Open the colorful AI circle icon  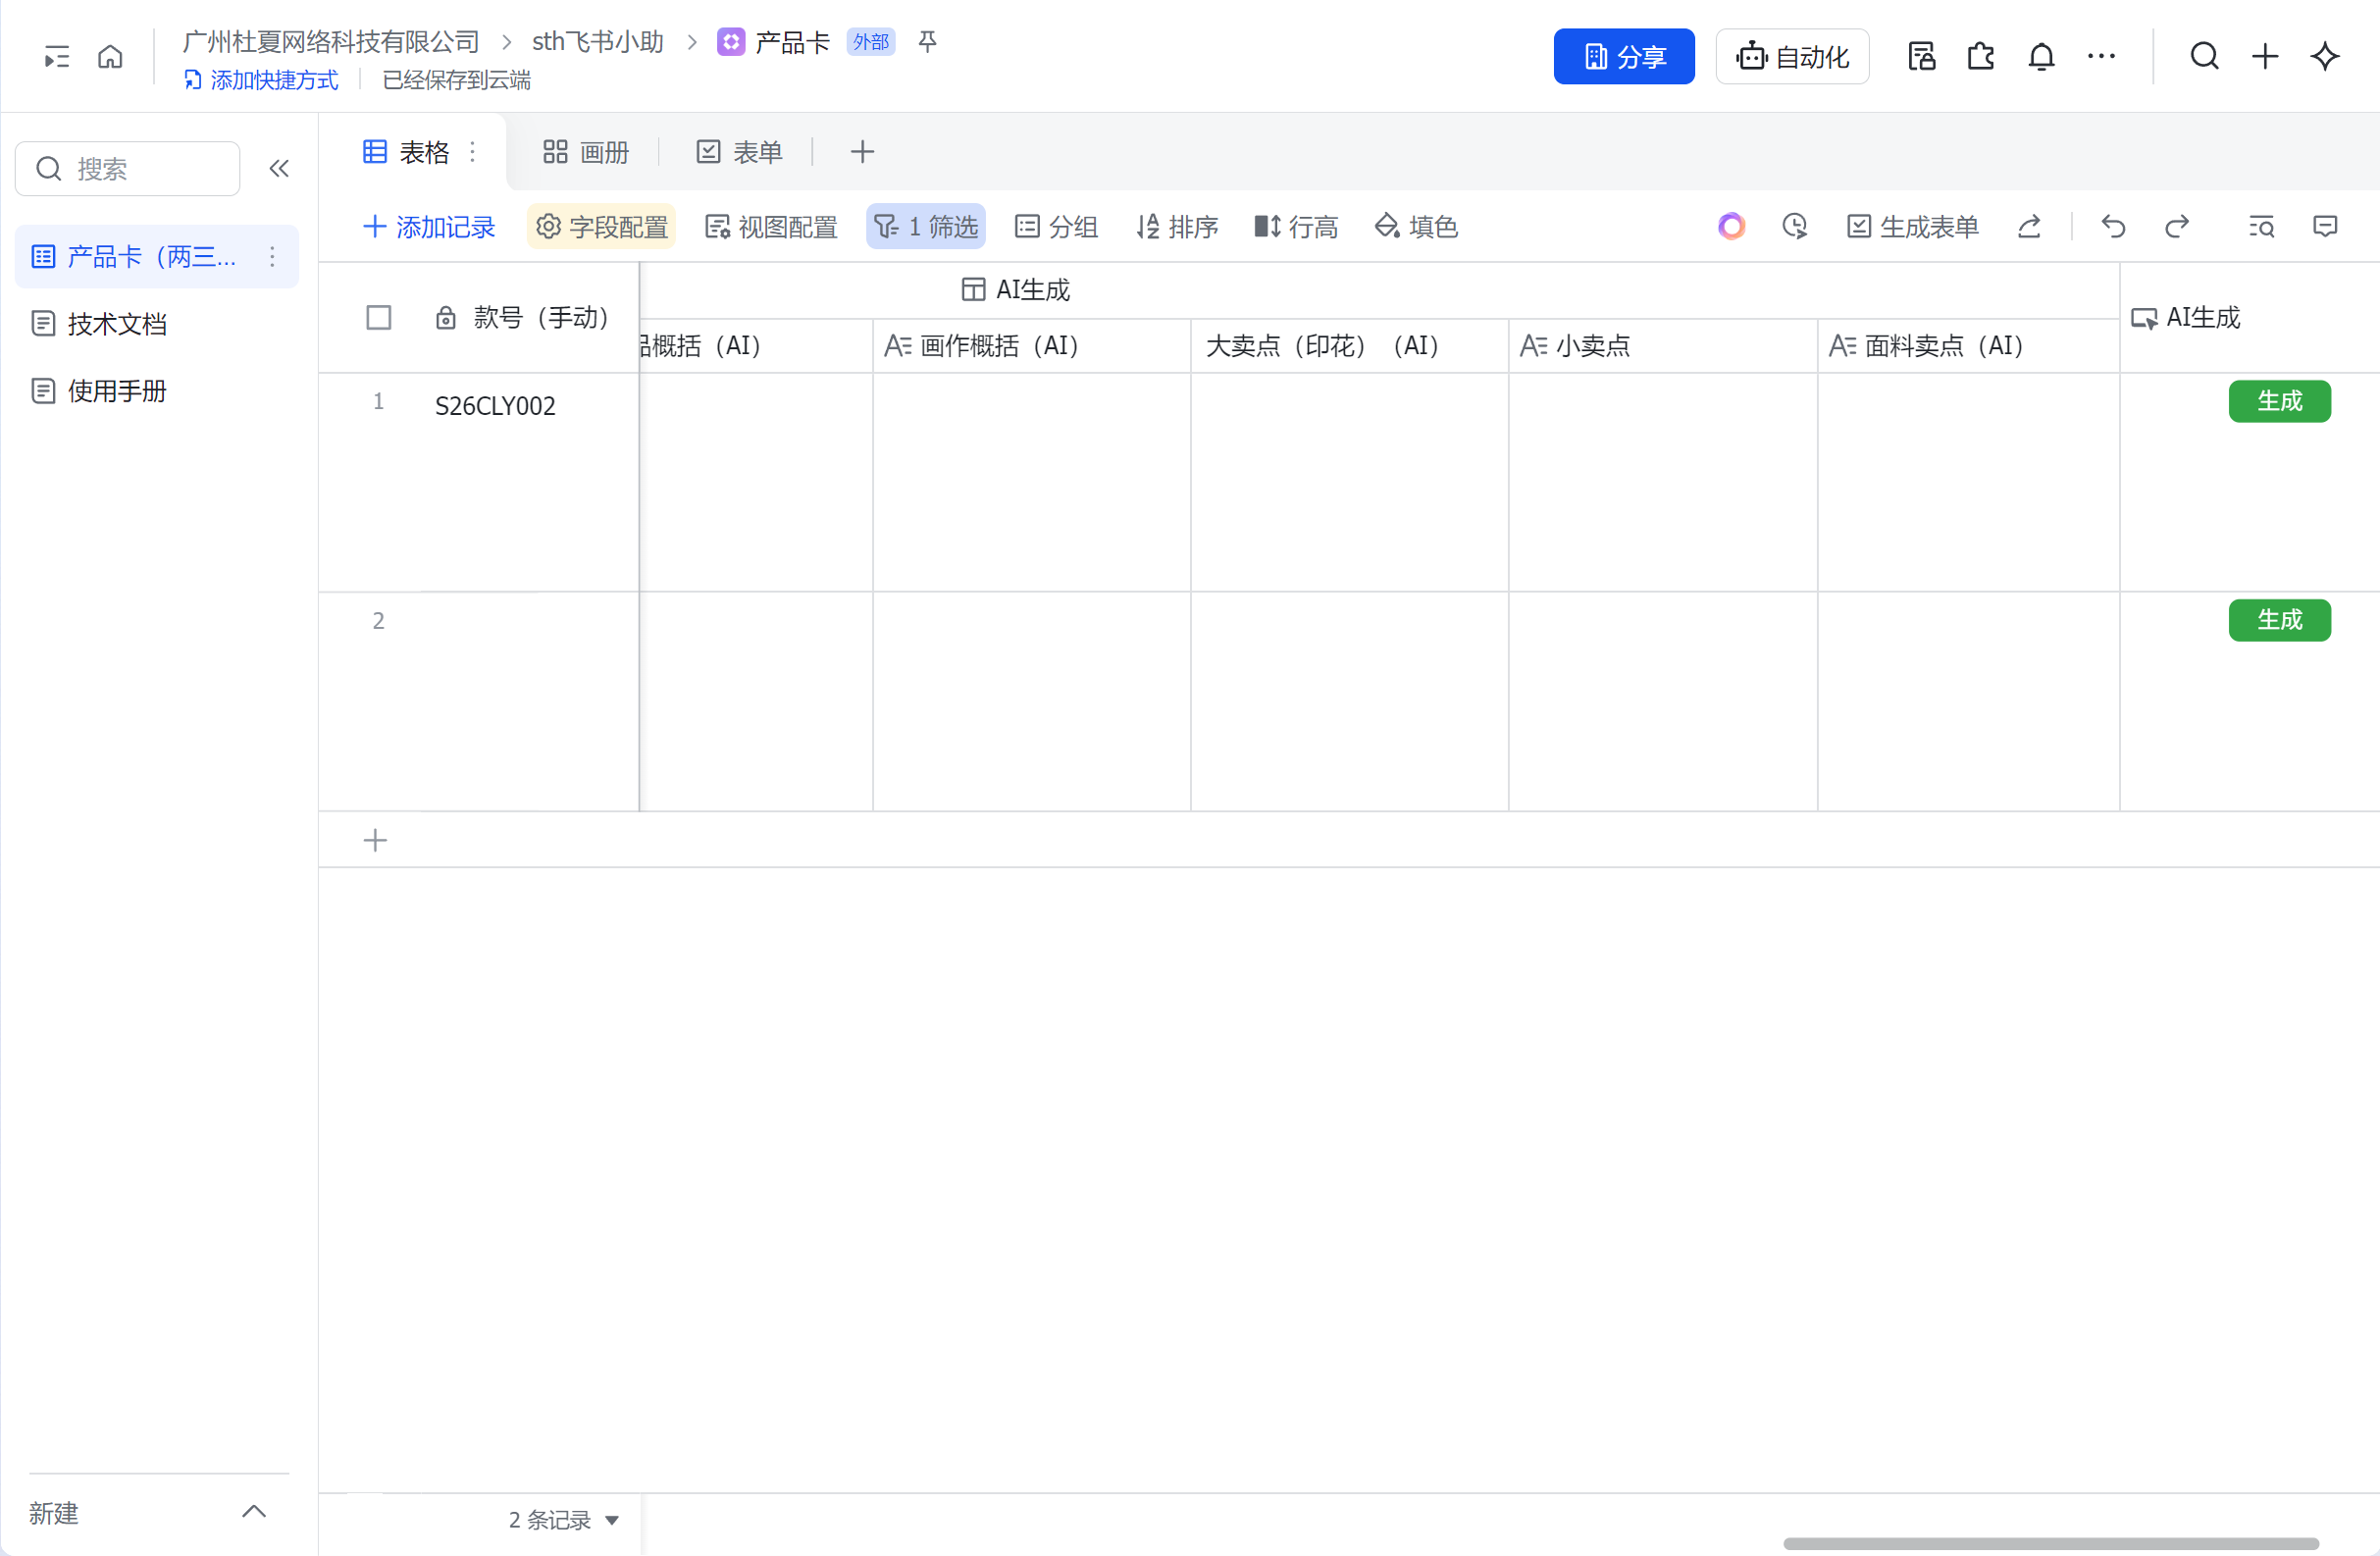click(1731, 227)
